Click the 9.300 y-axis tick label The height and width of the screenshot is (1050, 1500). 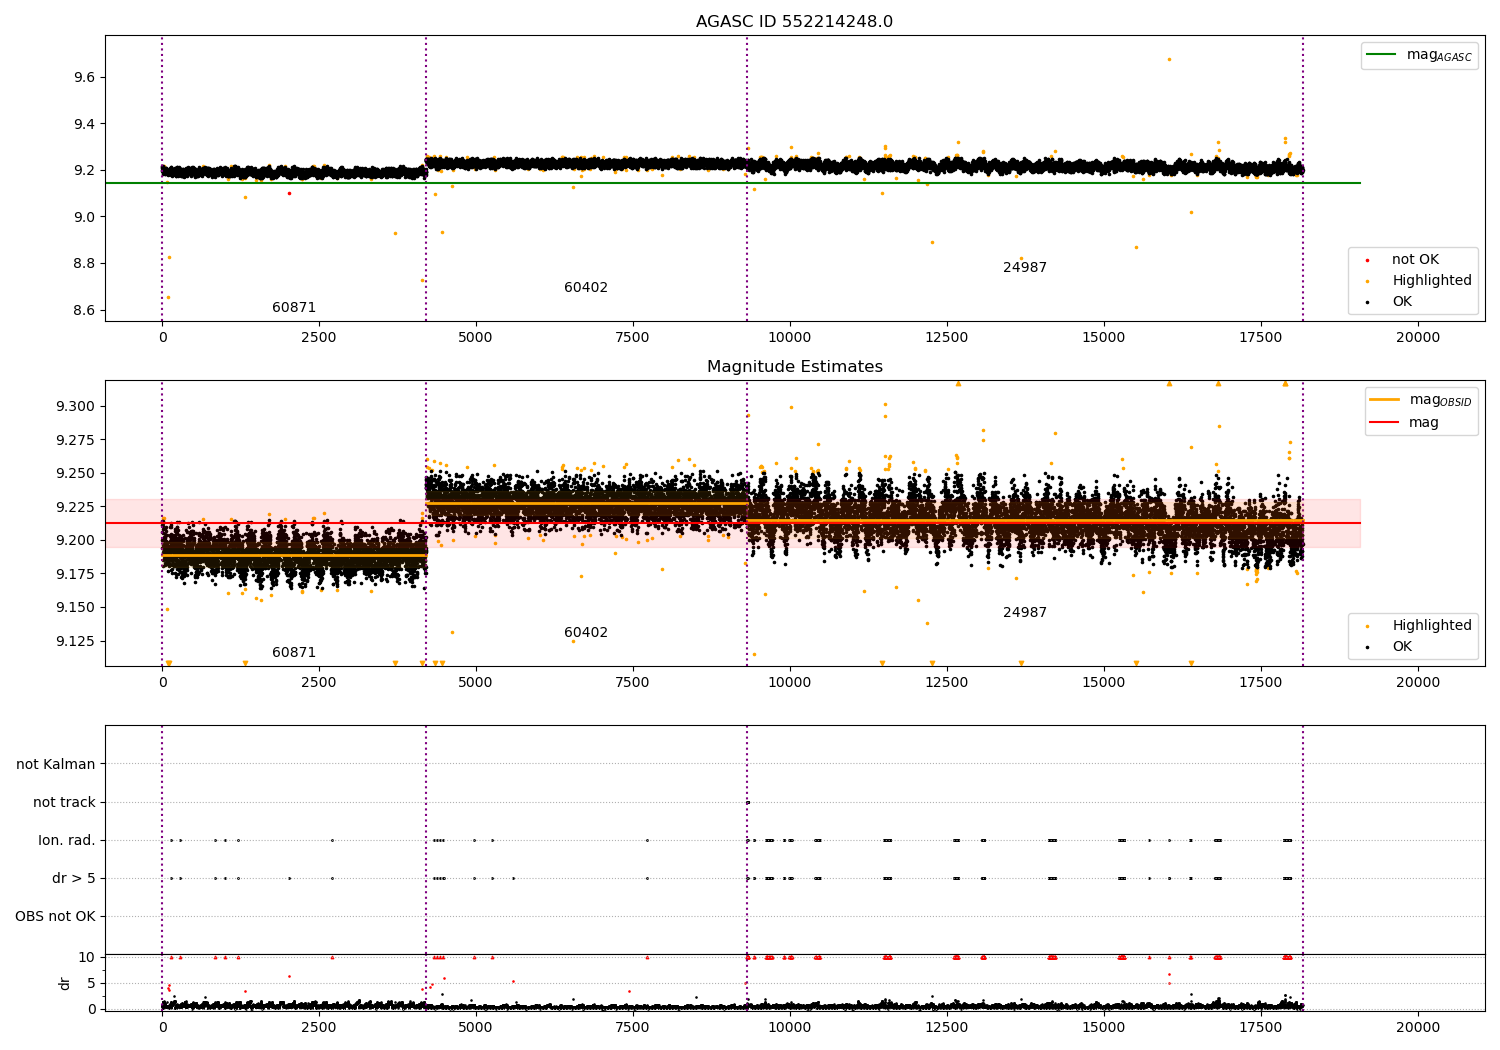pyautogui.click(x=76, y=406)
